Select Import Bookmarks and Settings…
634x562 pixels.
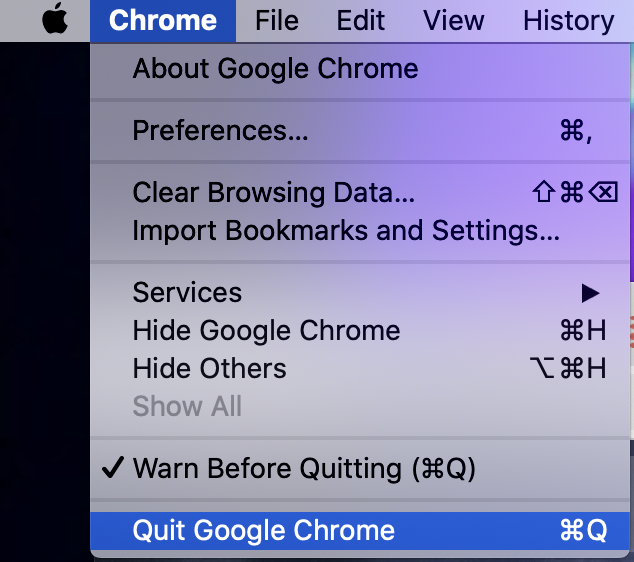(360, 230)
